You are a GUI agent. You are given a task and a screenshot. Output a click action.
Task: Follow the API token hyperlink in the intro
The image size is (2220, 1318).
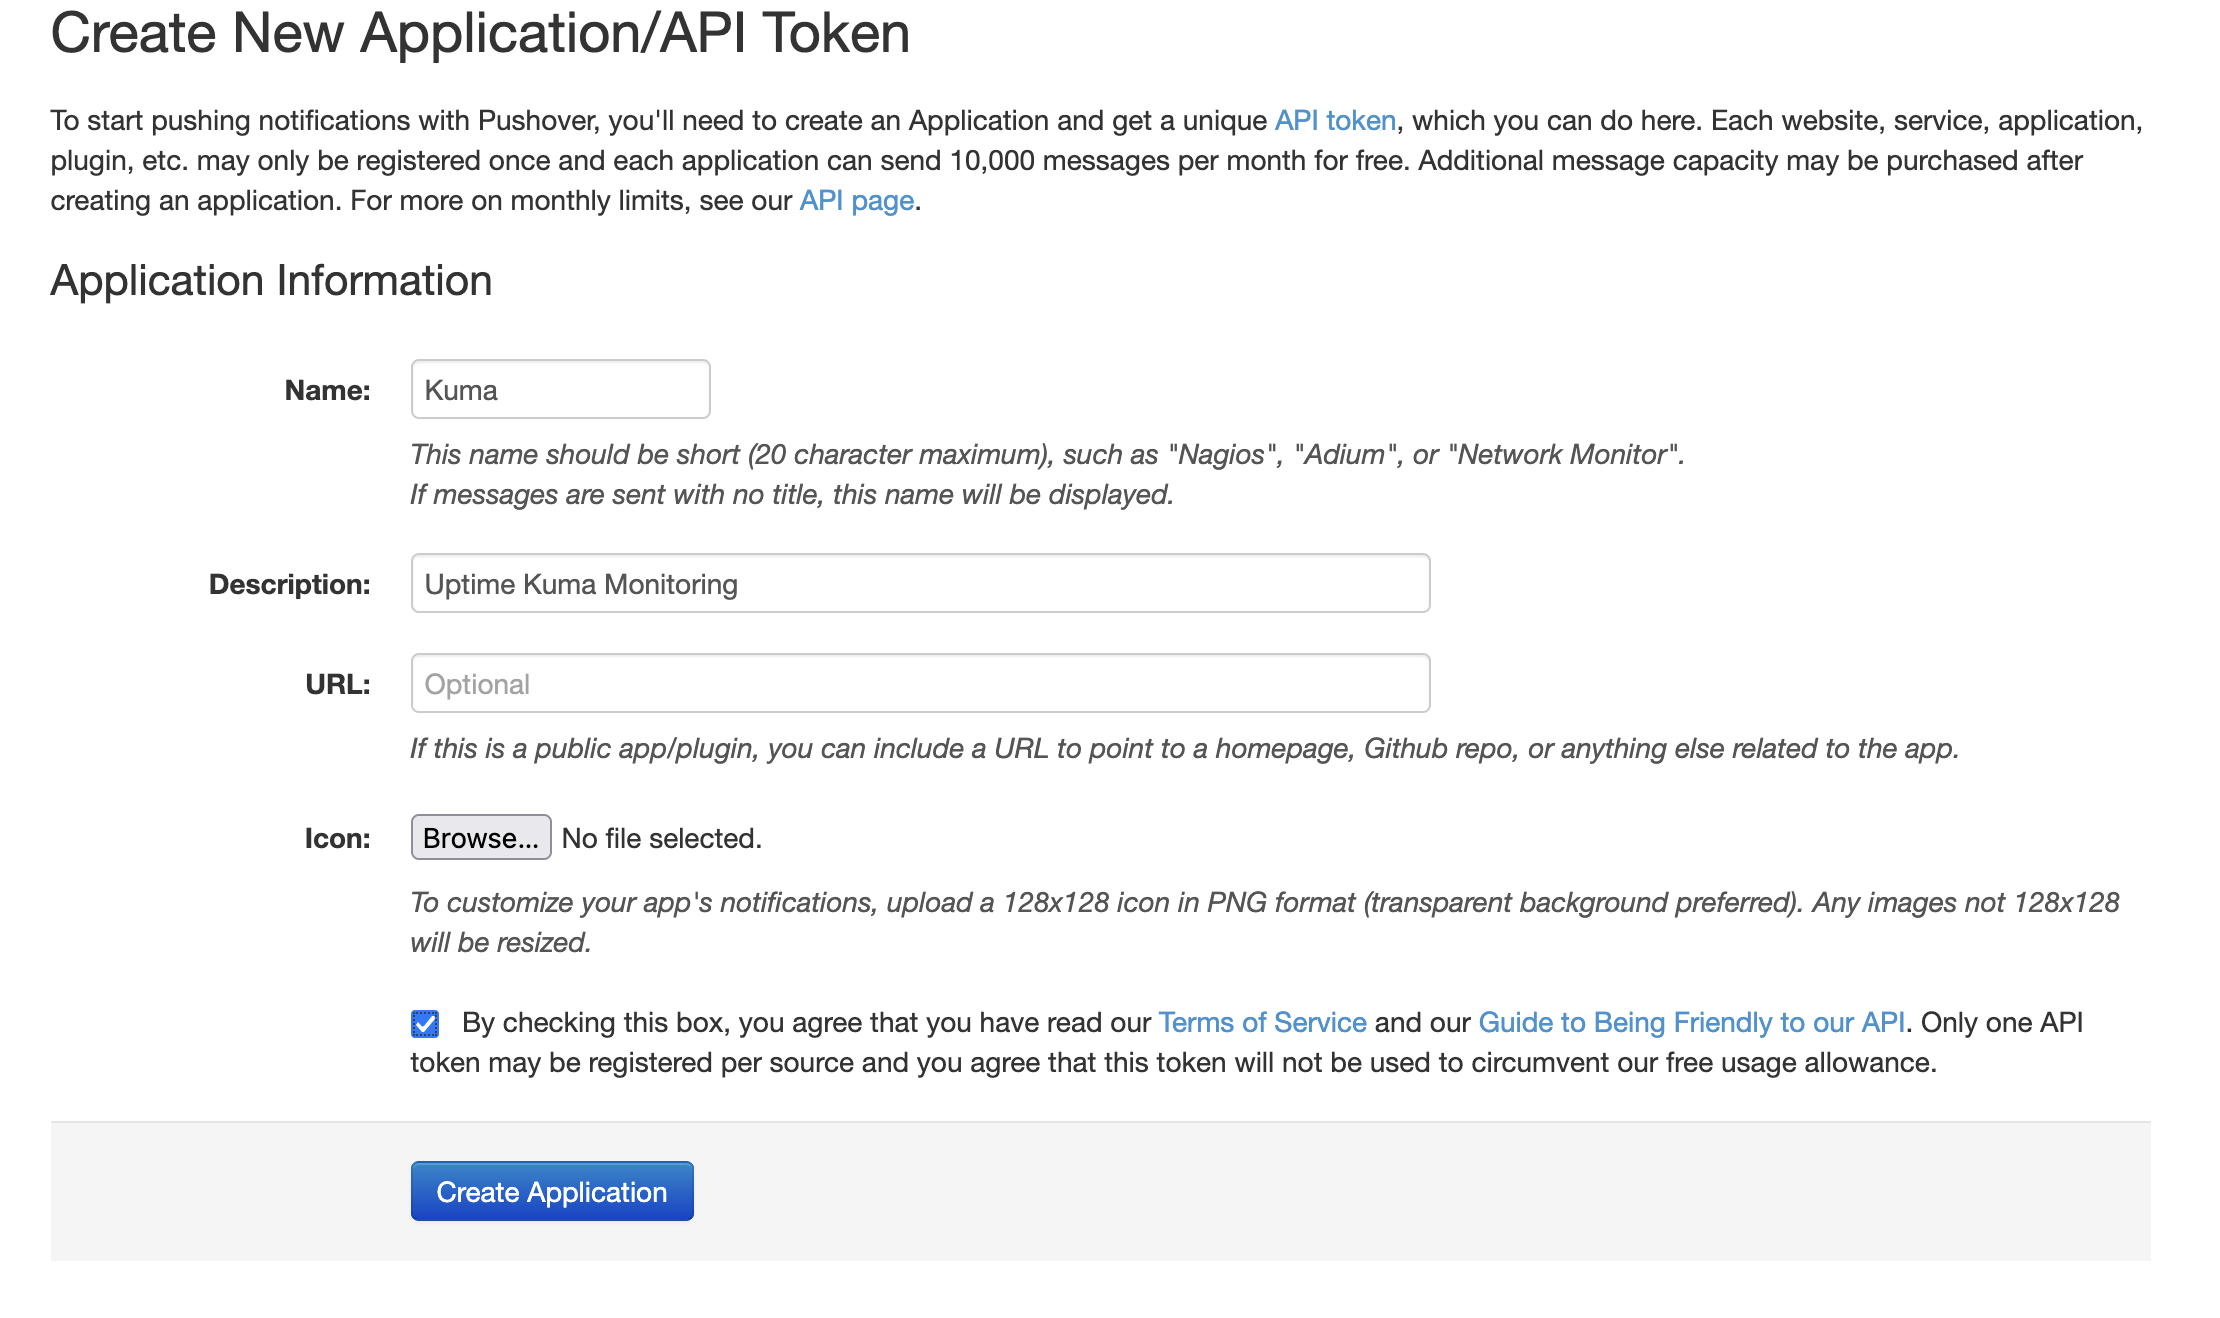[1335, 120]
